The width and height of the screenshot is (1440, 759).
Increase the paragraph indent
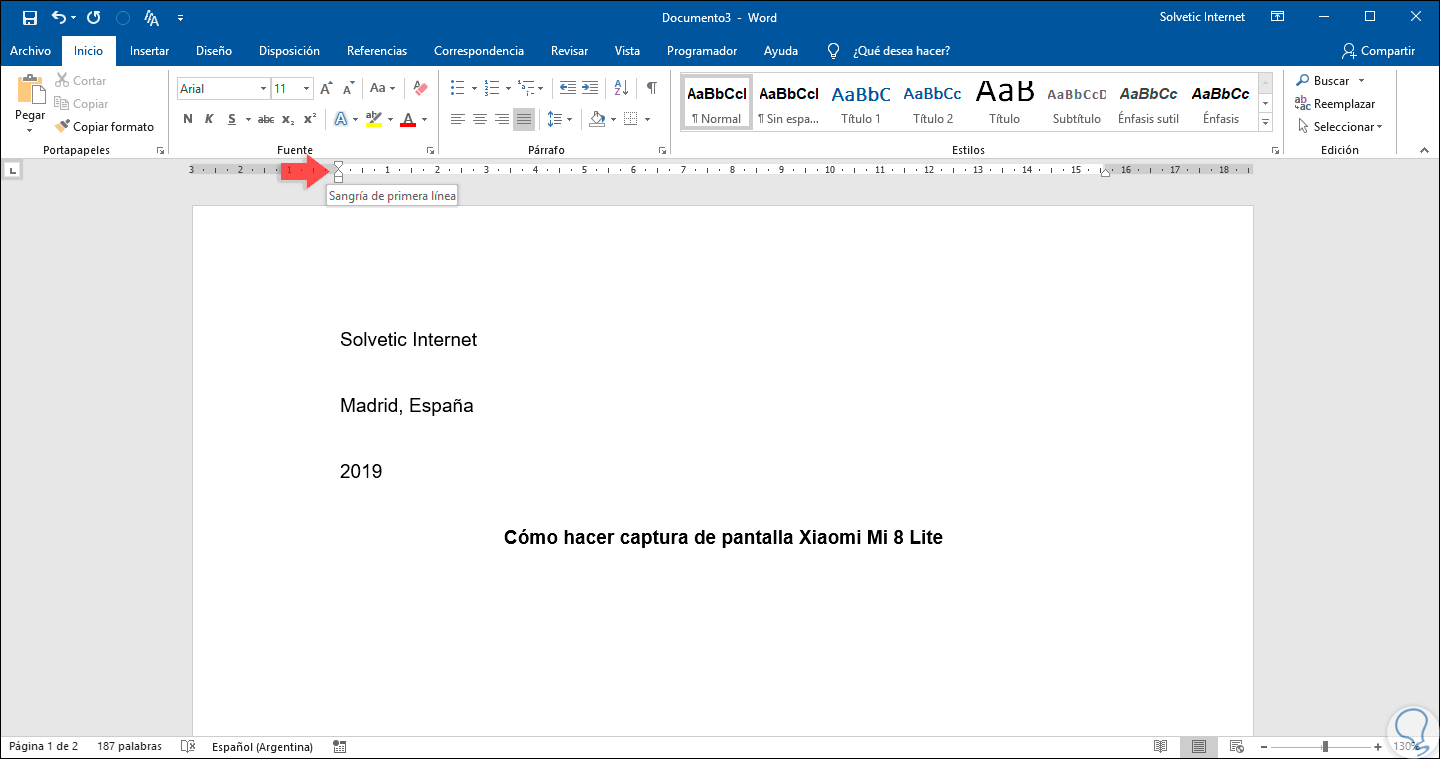[590, 88]
